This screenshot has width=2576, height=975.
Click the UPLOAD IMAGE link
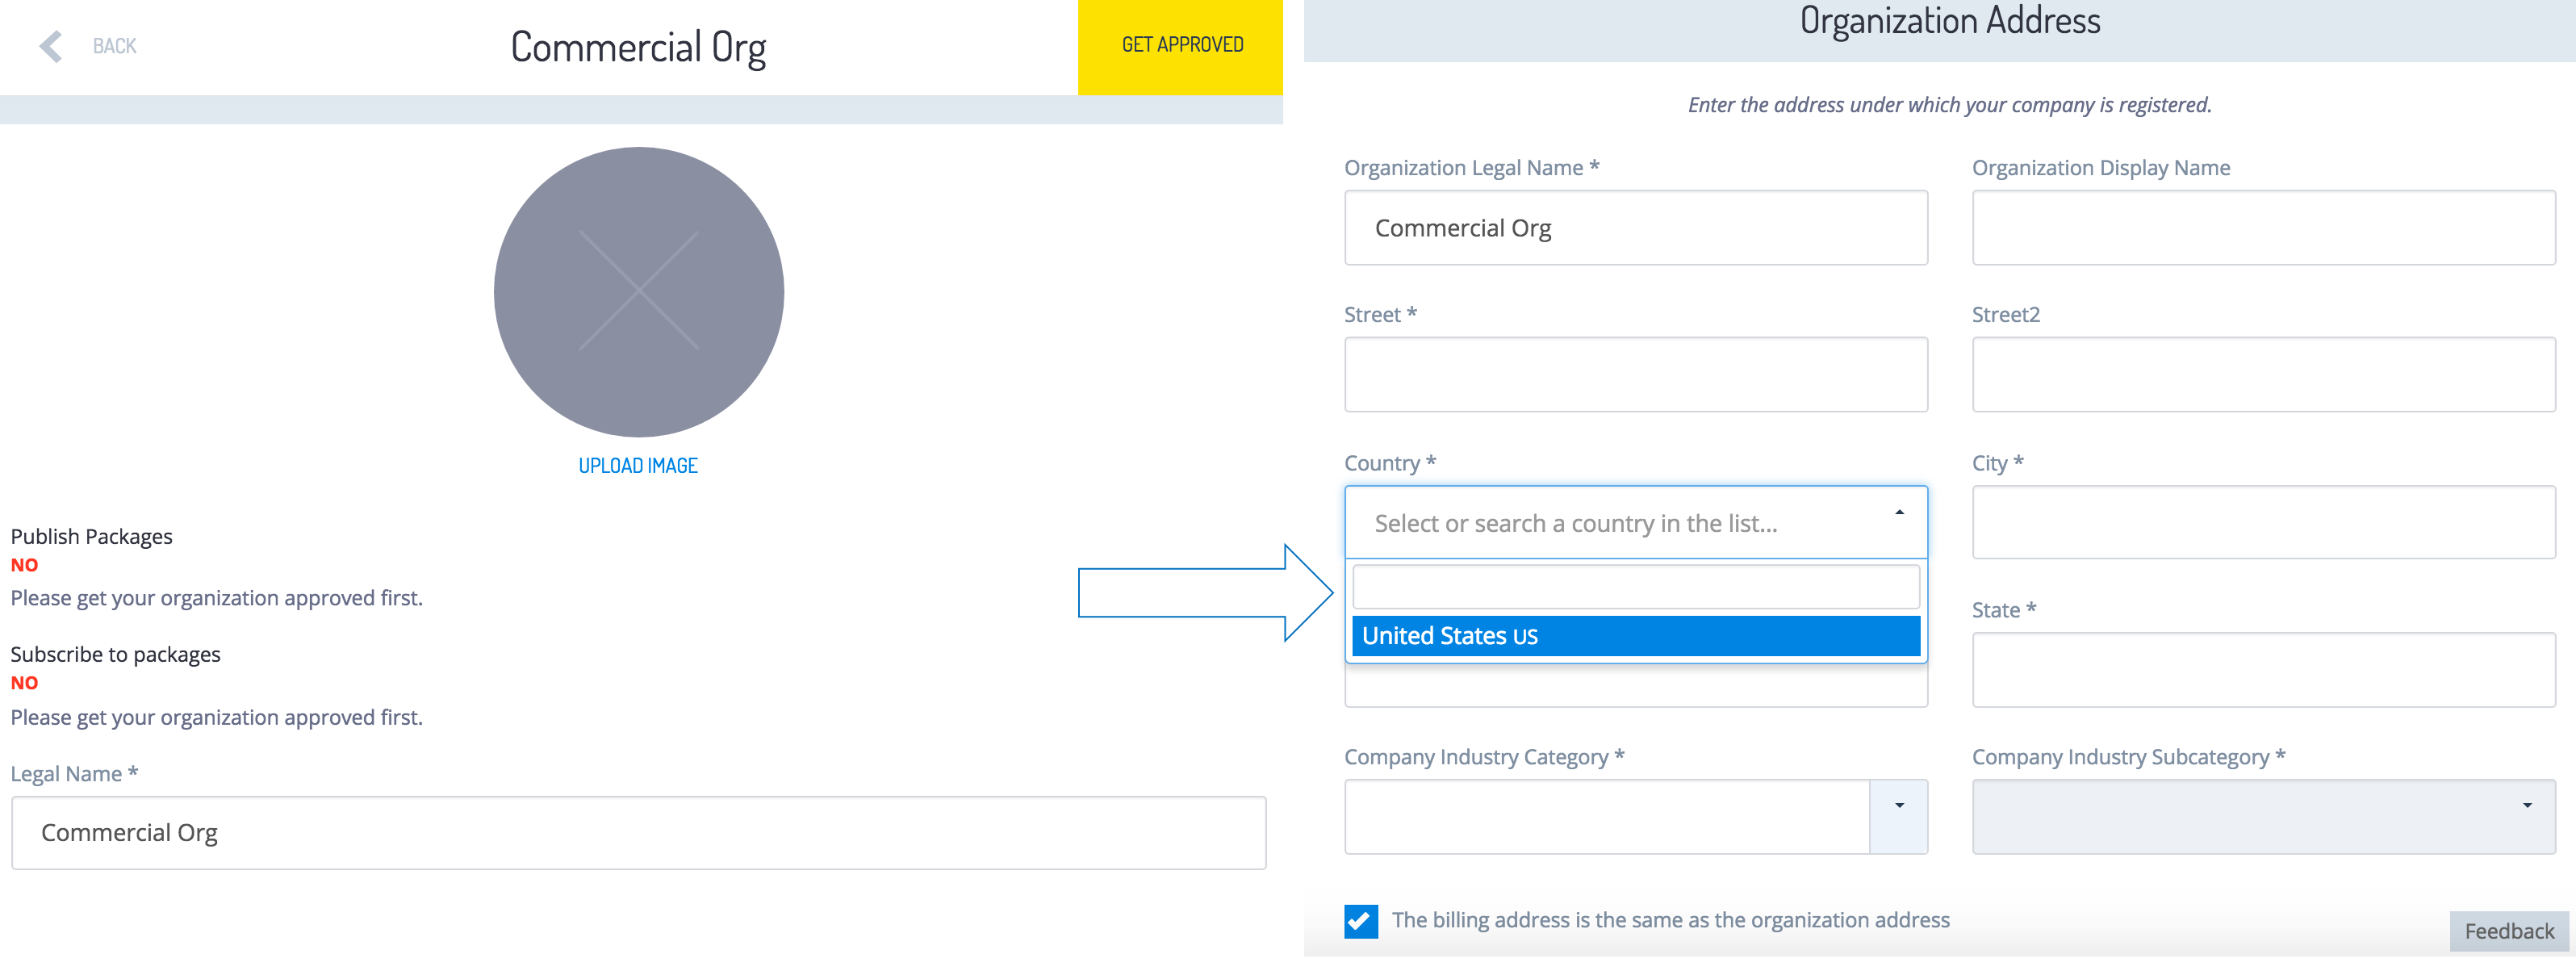tap(638, 466)
